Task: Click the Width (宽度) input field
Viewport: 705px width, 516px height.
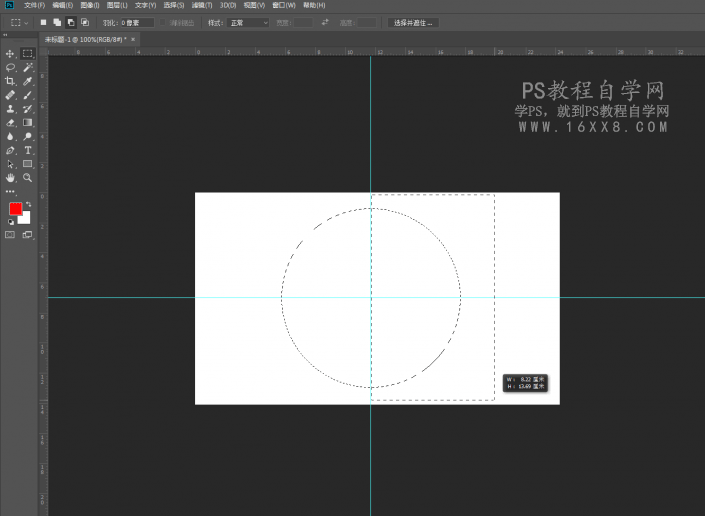Action: (303, 22)
